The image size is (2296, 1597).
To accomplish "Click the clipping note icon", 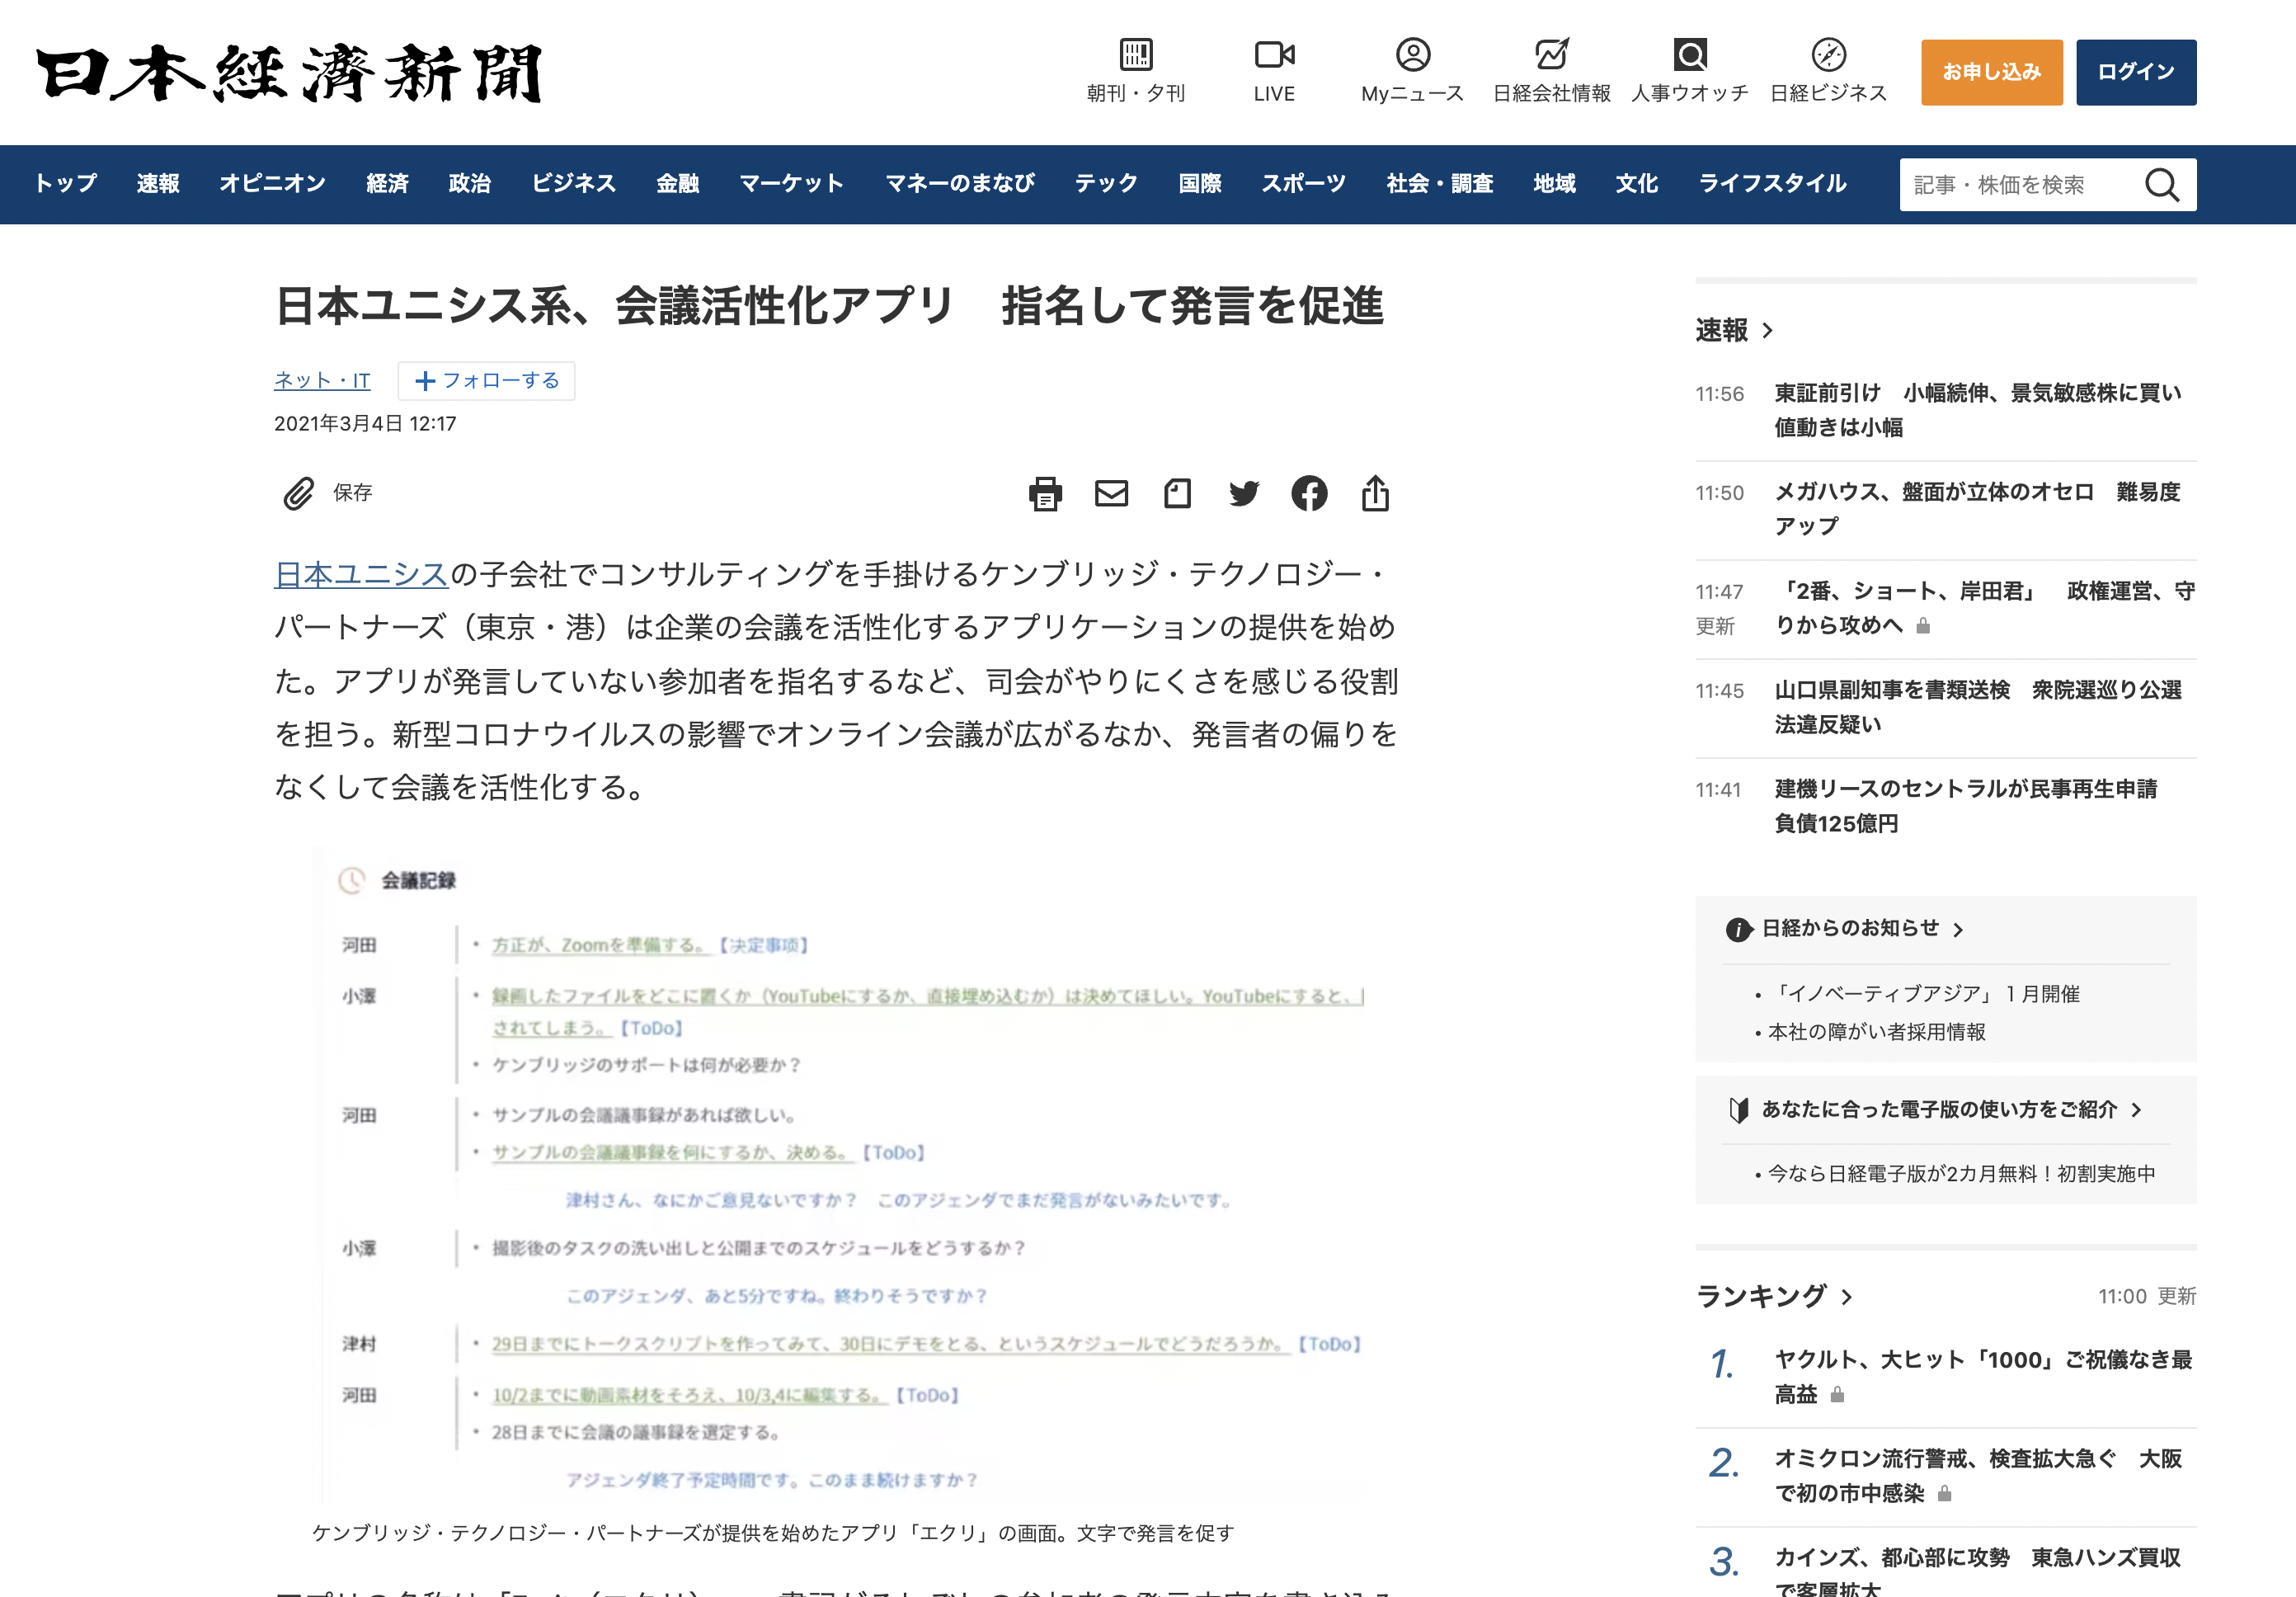I will (x=1177, y=493).
